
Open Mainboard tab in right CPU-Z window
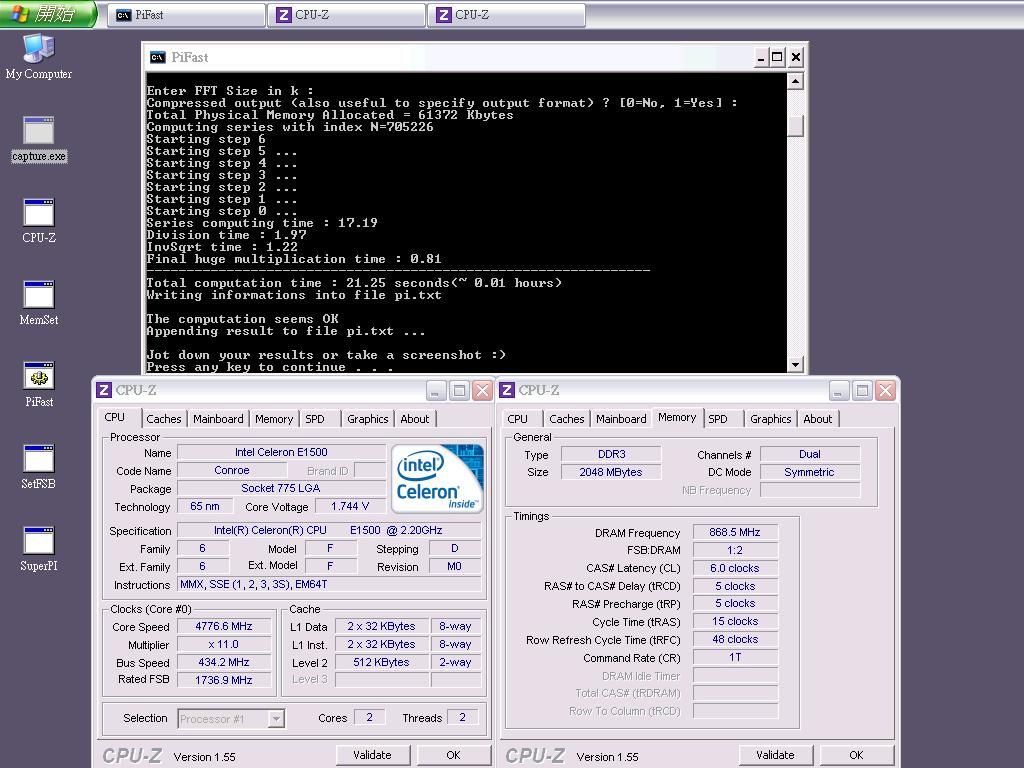tap(621, 419)
